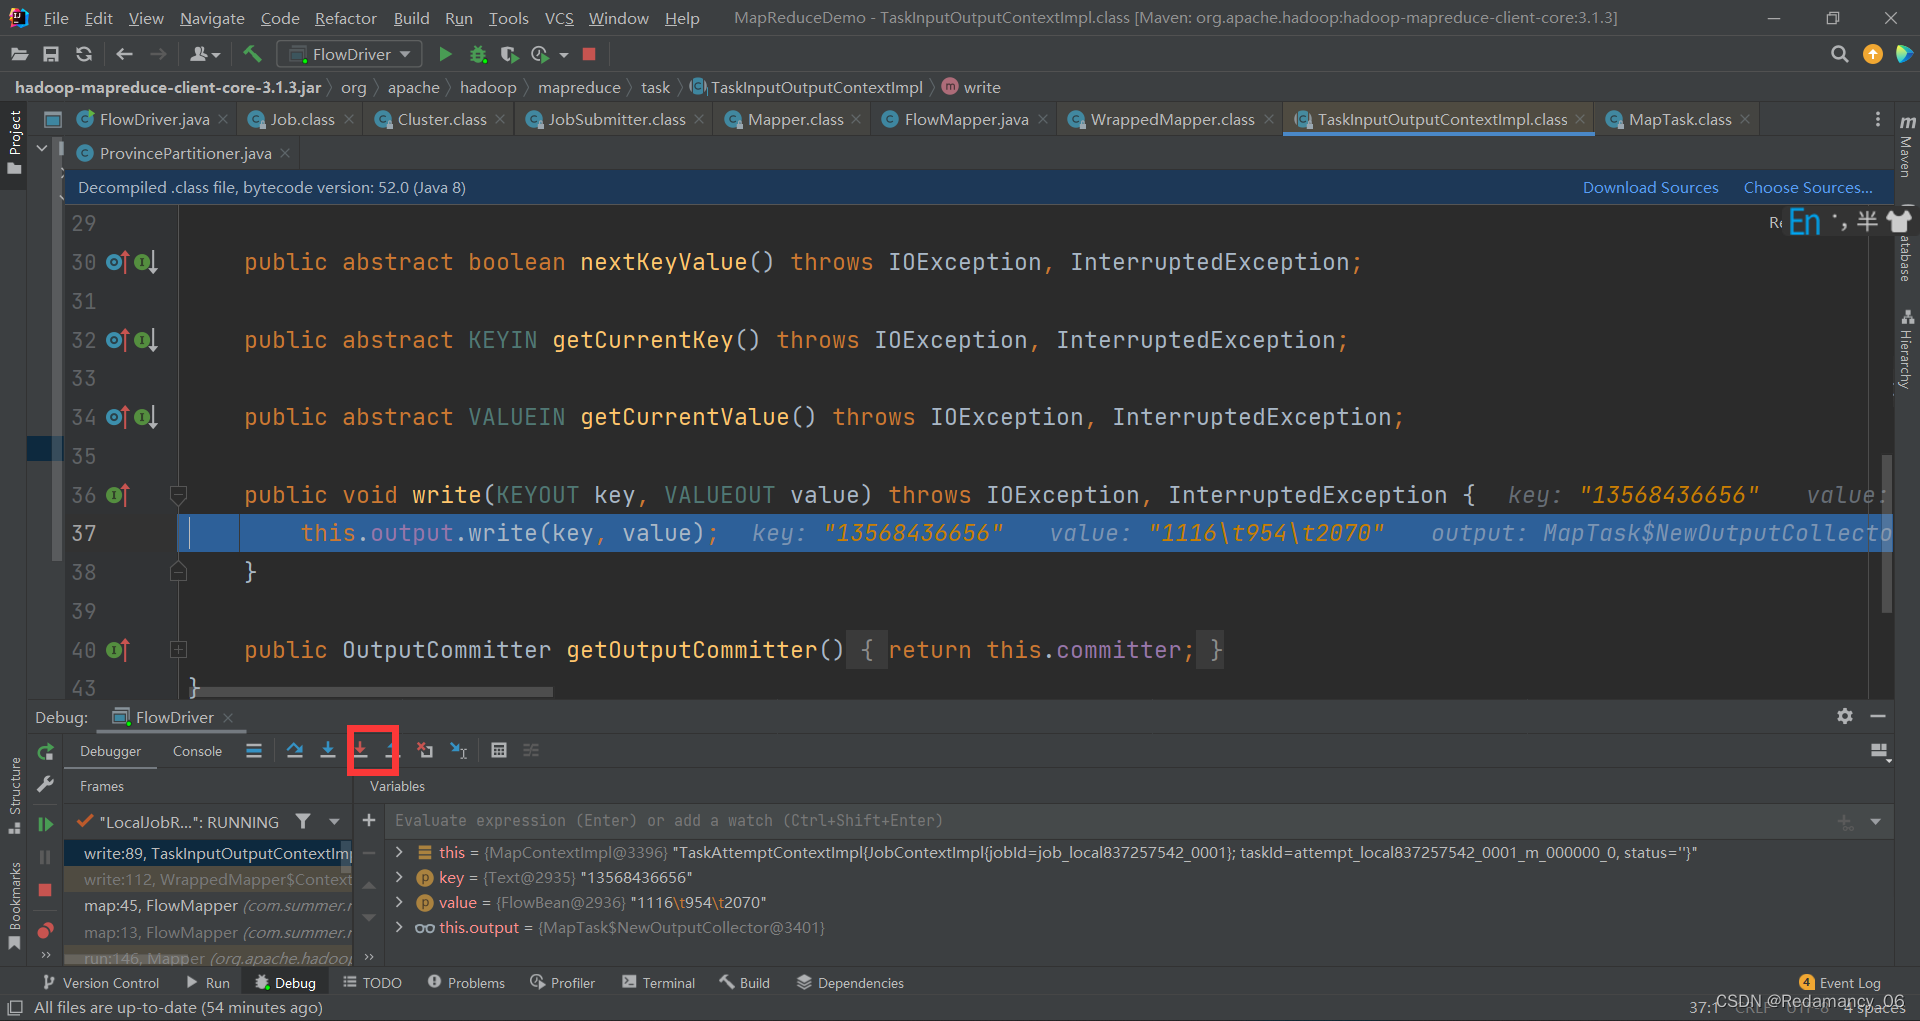The width and height of the screenshot is (1920, 1021).
Task: Open the Event Log
Action: 1840,983
